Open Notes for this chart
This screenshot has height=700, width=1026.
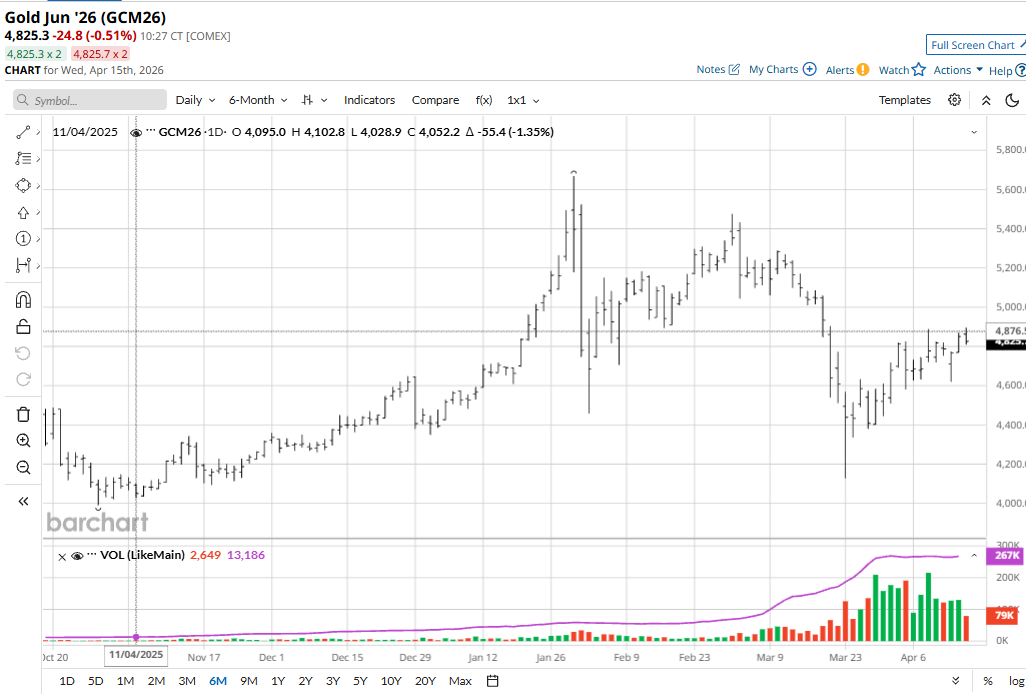pos(718,69)
